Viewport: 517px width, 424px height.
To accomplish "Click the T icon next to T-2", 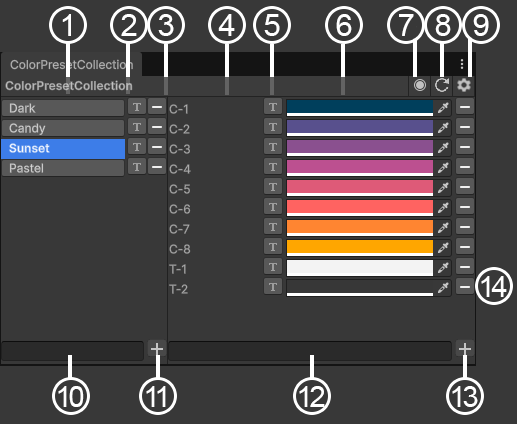I will tap(273, 287).
